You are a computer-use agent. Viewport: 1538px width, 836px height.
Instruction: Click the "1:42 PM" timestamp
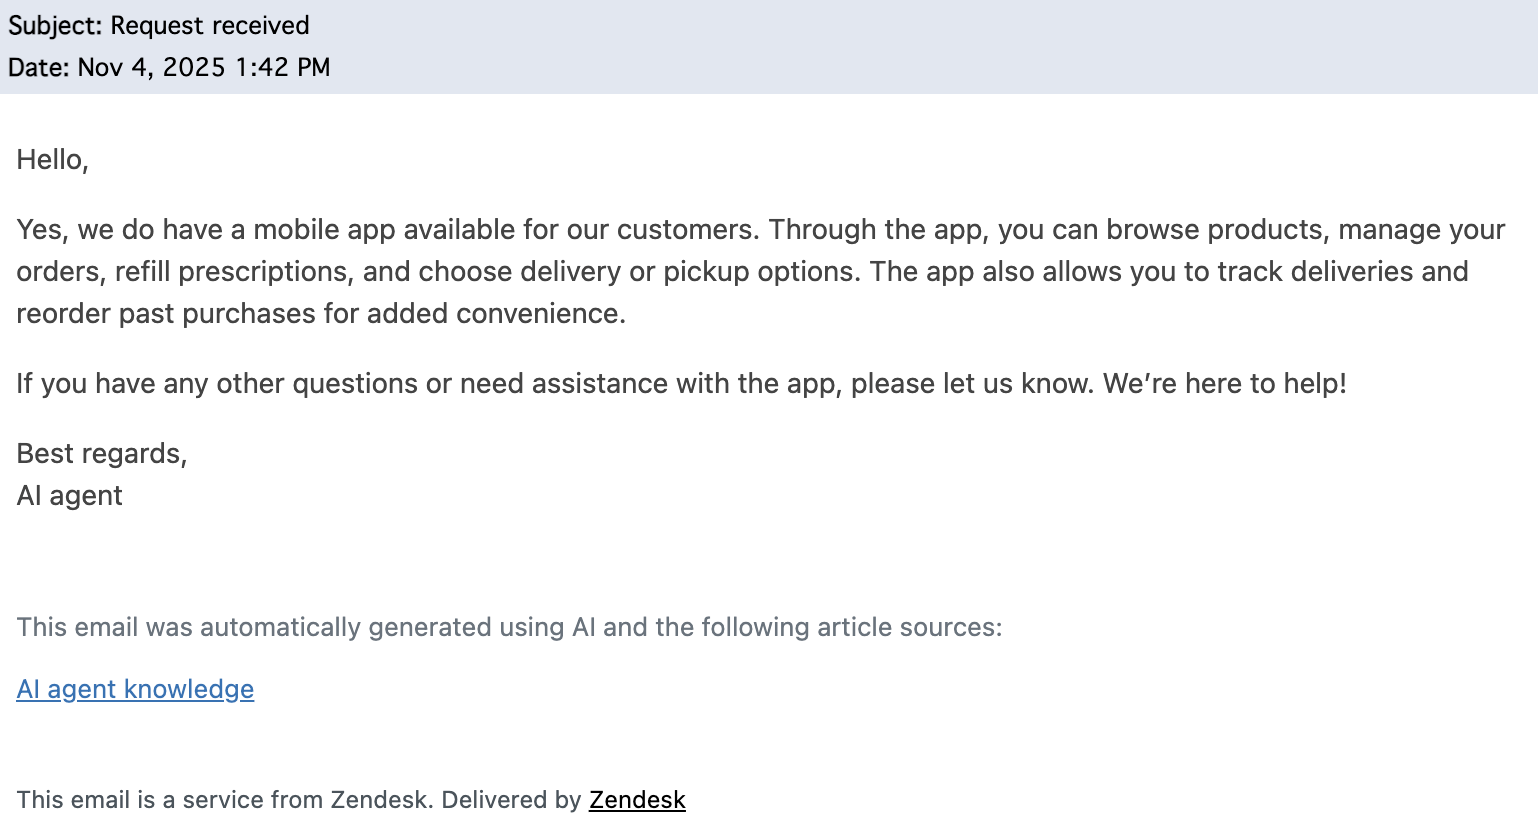pos(282,67)
